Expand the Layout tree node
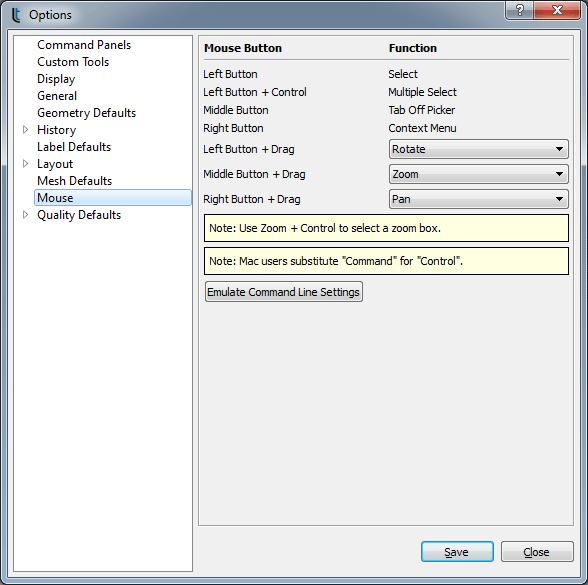Image resolution: width=588 pixels, height=585 pixels. (26, 164)
